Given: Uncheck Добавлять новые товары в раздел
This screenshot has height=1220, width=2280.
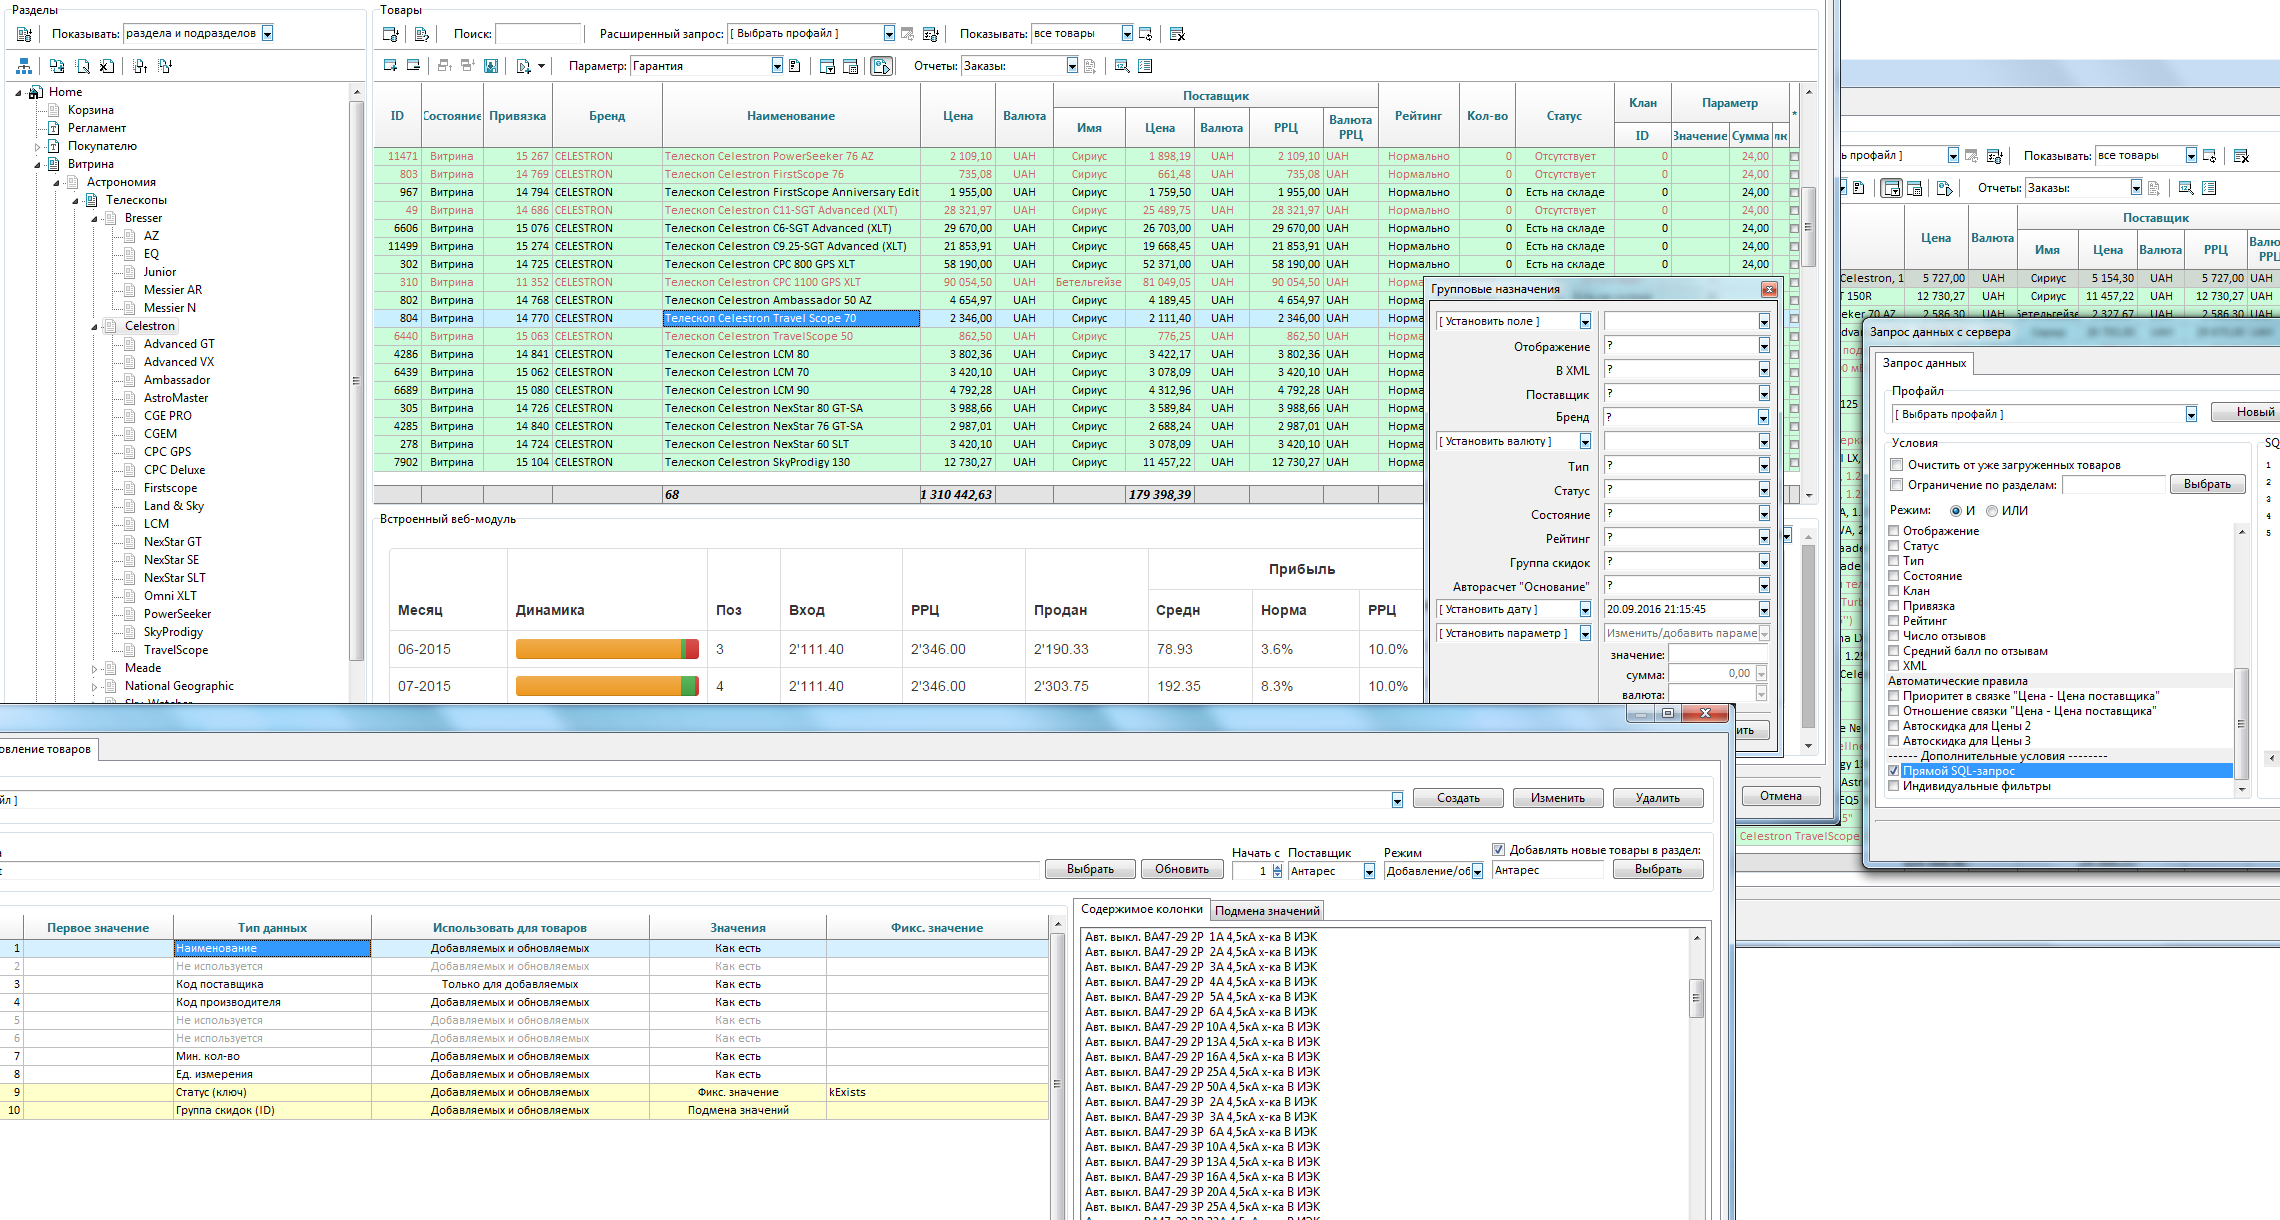Looking at the screenshot, I should tap(1498, 848).
